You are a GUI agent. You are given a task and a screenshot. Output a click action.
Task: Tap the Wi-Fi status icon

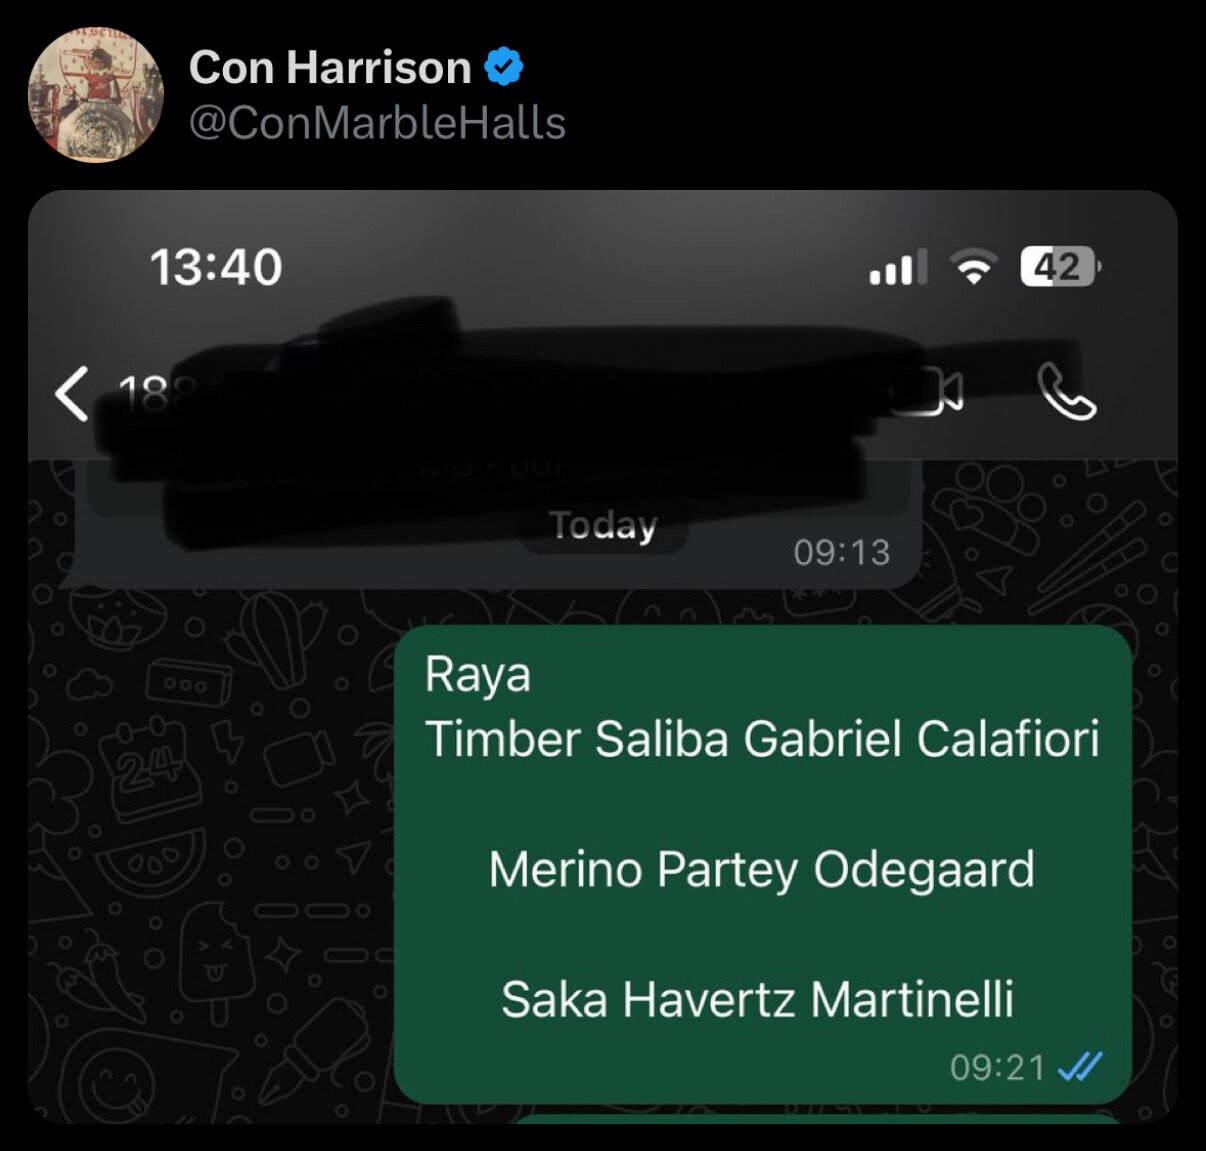pyautogui.click(x=974, y=267)
